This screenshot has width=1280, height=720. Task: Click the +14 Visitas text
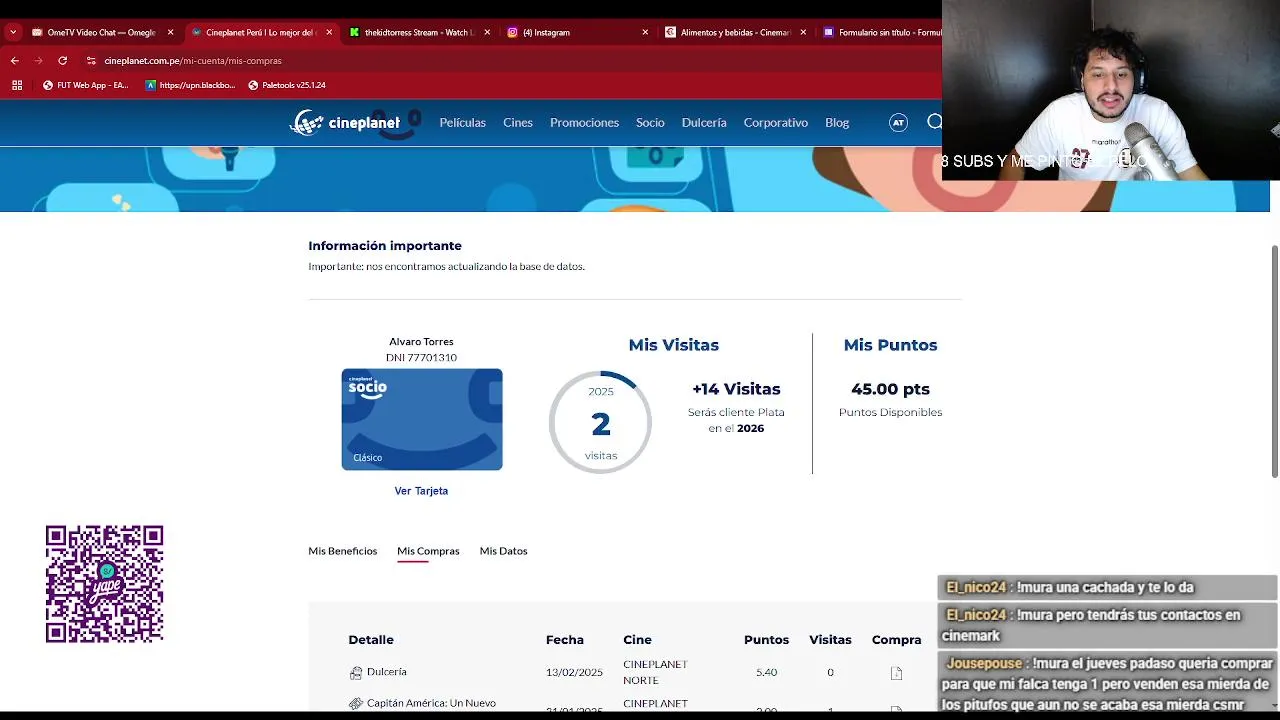[736, 389]
